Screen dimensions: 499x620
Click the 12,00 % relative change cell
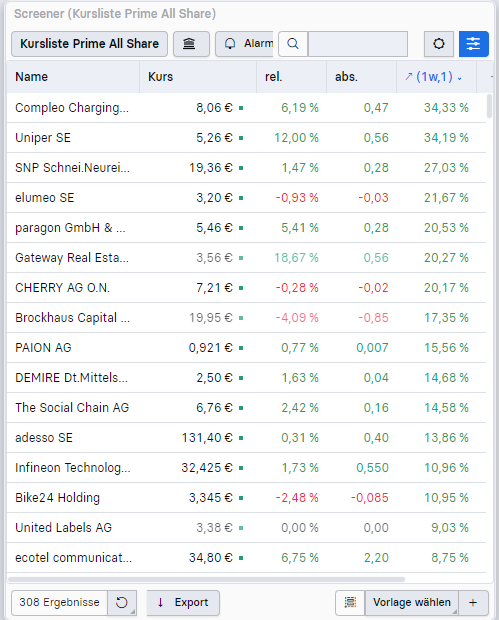click(297, 138)
